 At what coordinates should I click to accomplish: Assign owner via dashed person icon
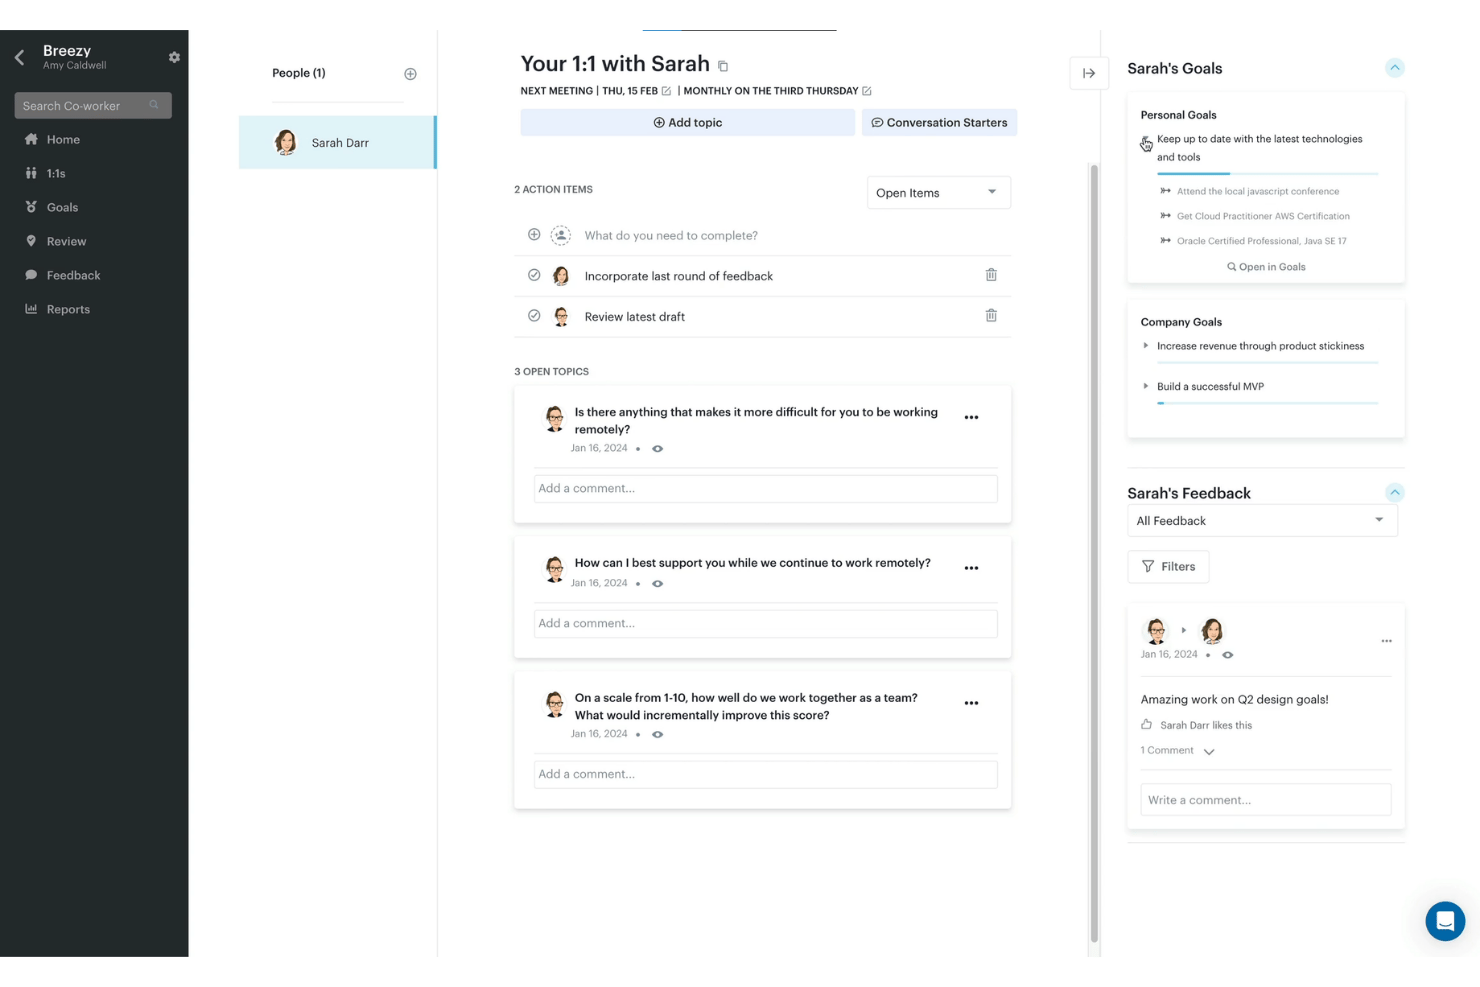pyautogui.click(x=561, y=235)
